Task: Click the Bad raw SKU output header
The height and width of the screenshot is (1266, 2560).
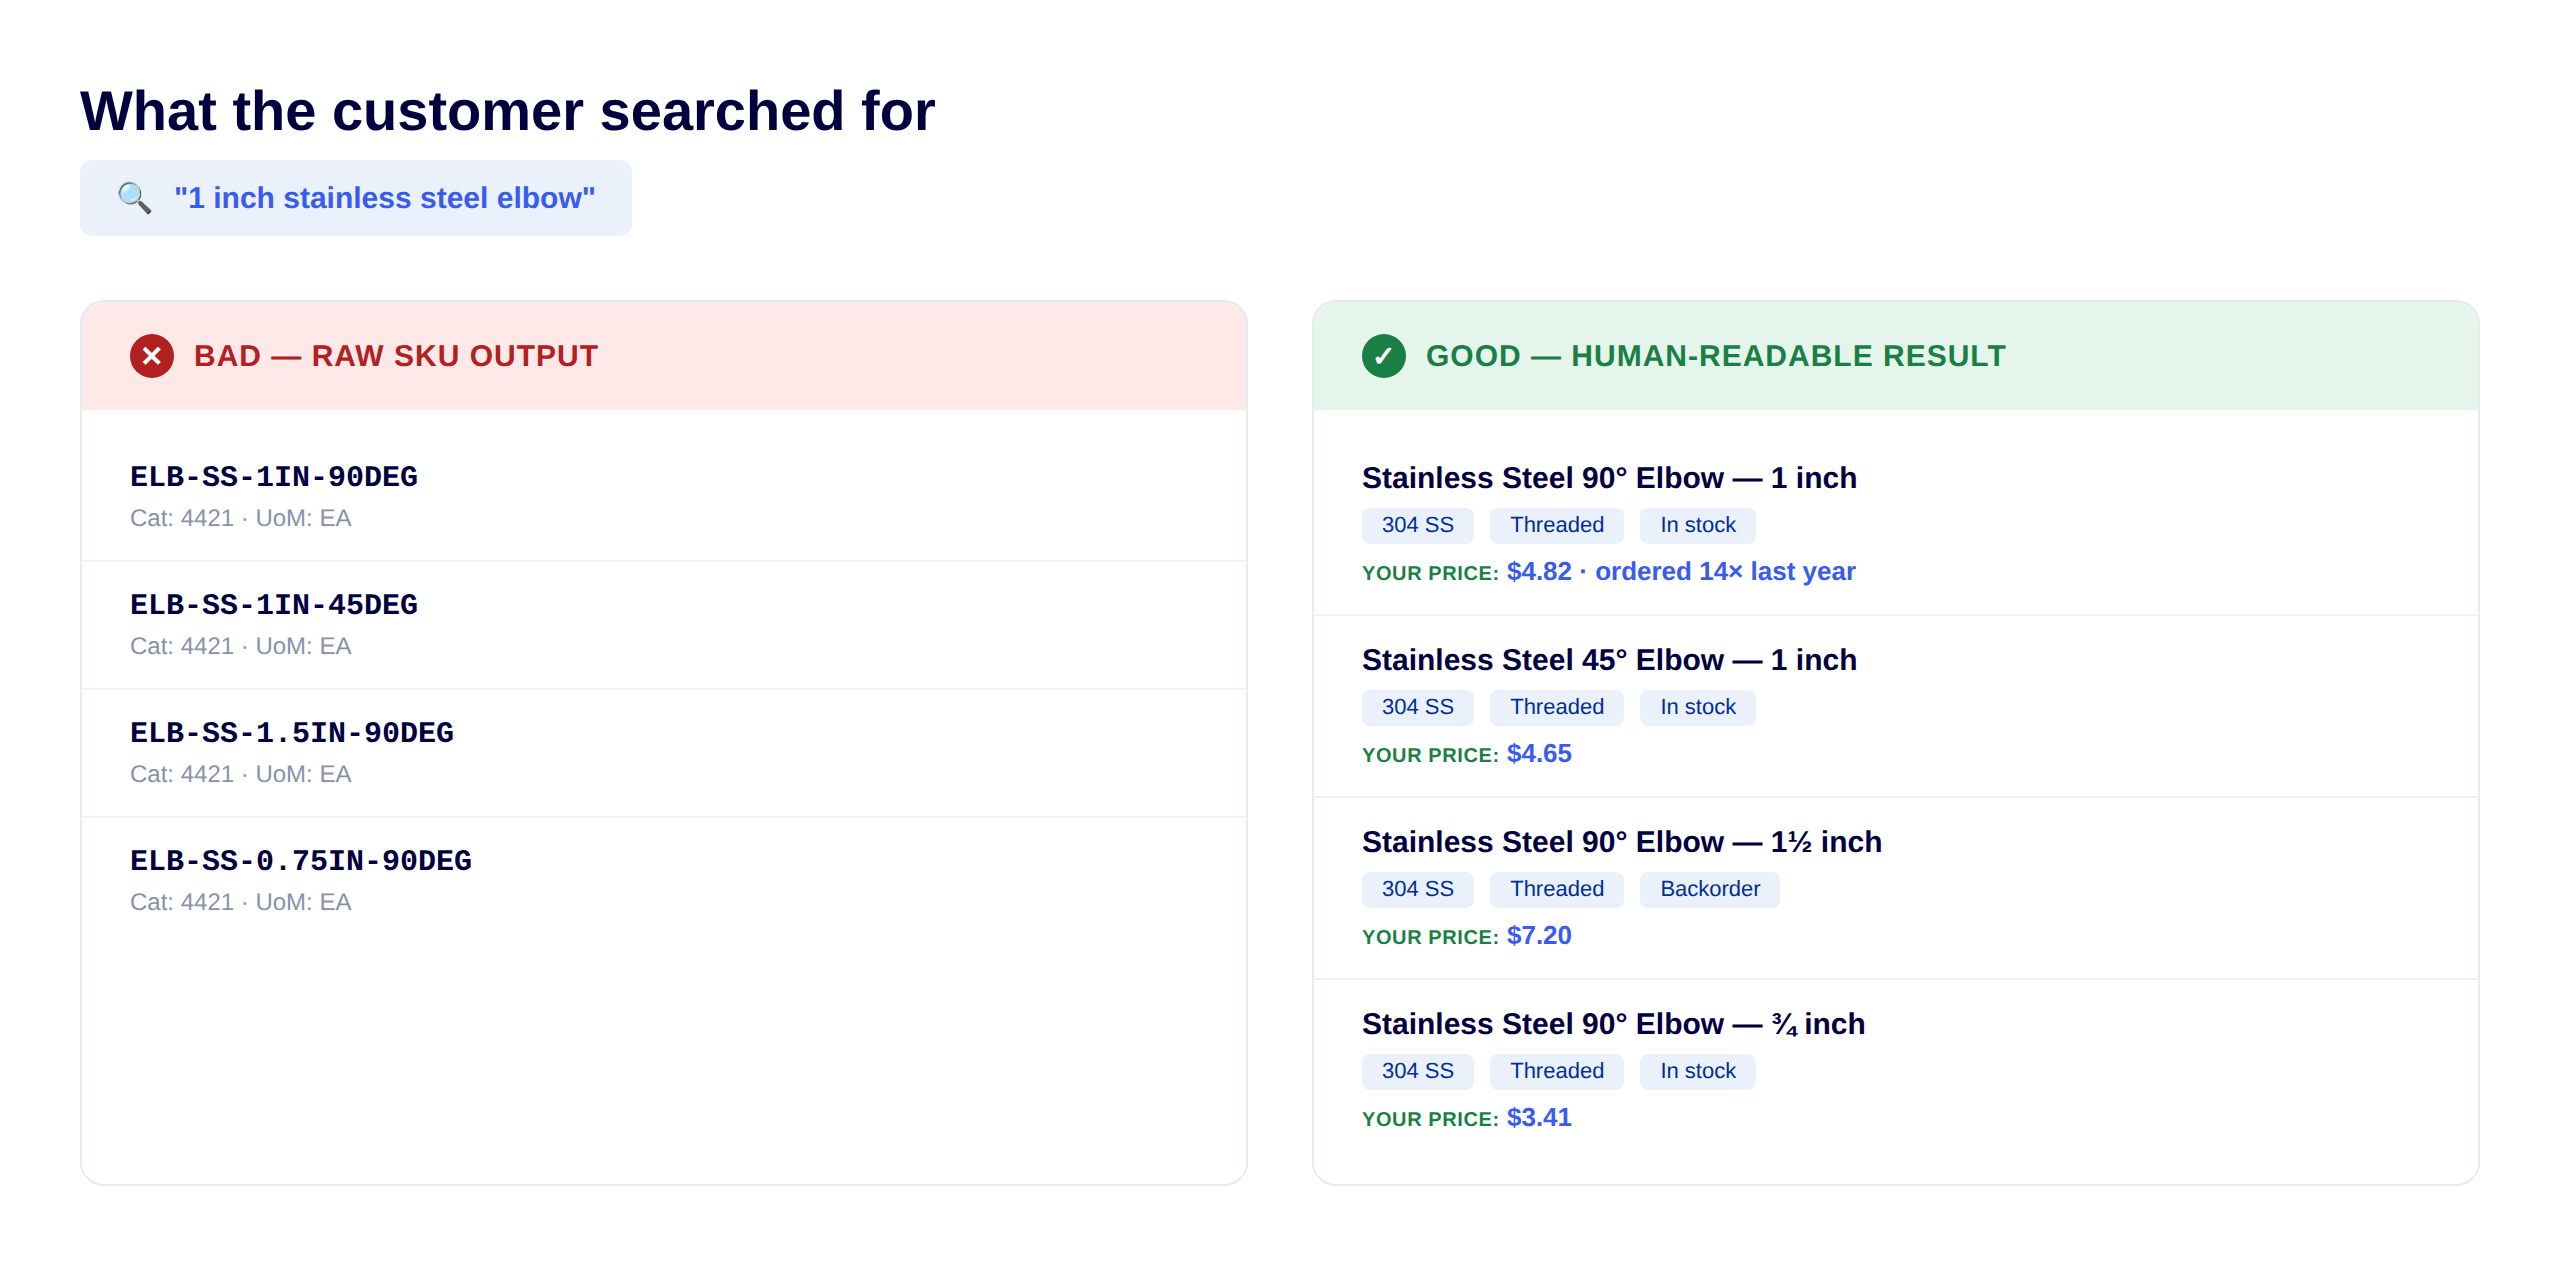Action: click(395, 356)
